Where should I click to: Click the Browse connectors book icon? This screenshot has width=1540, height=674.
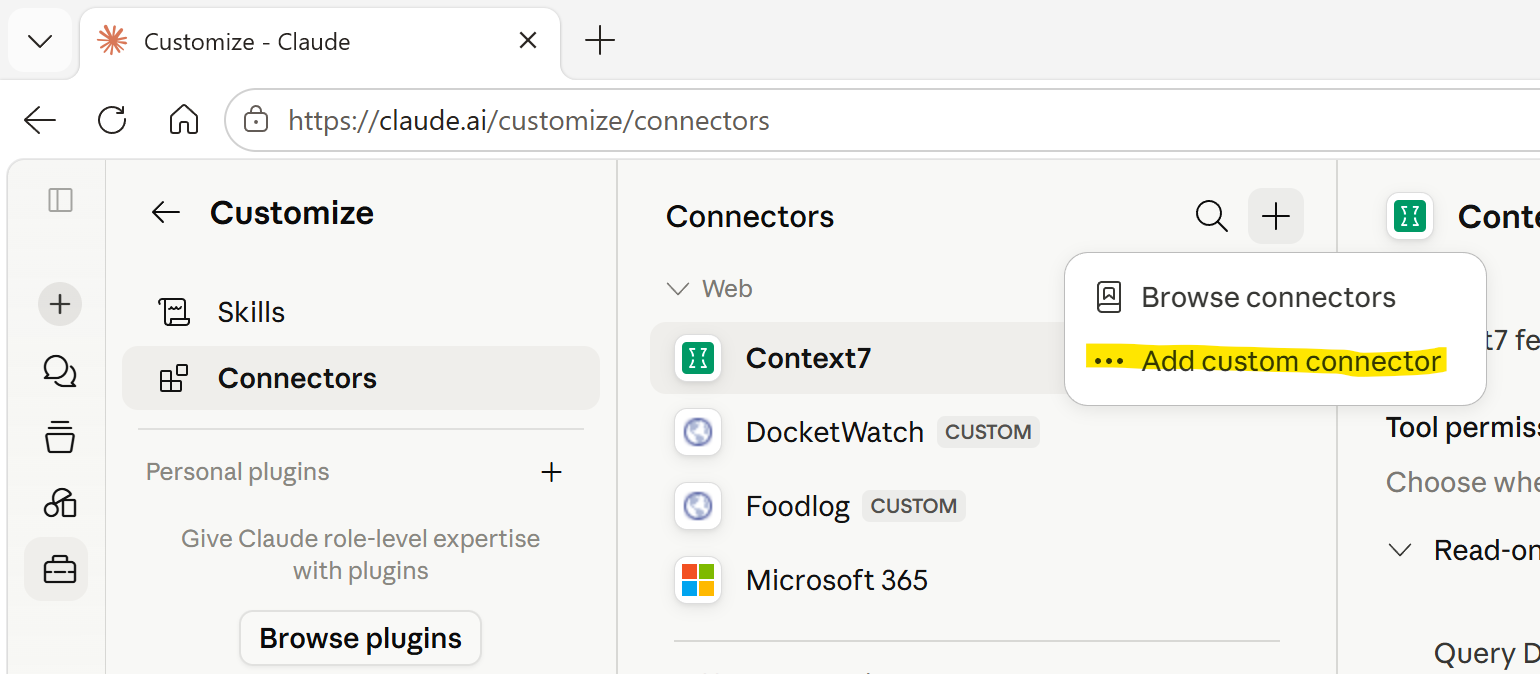[1109, 297]
